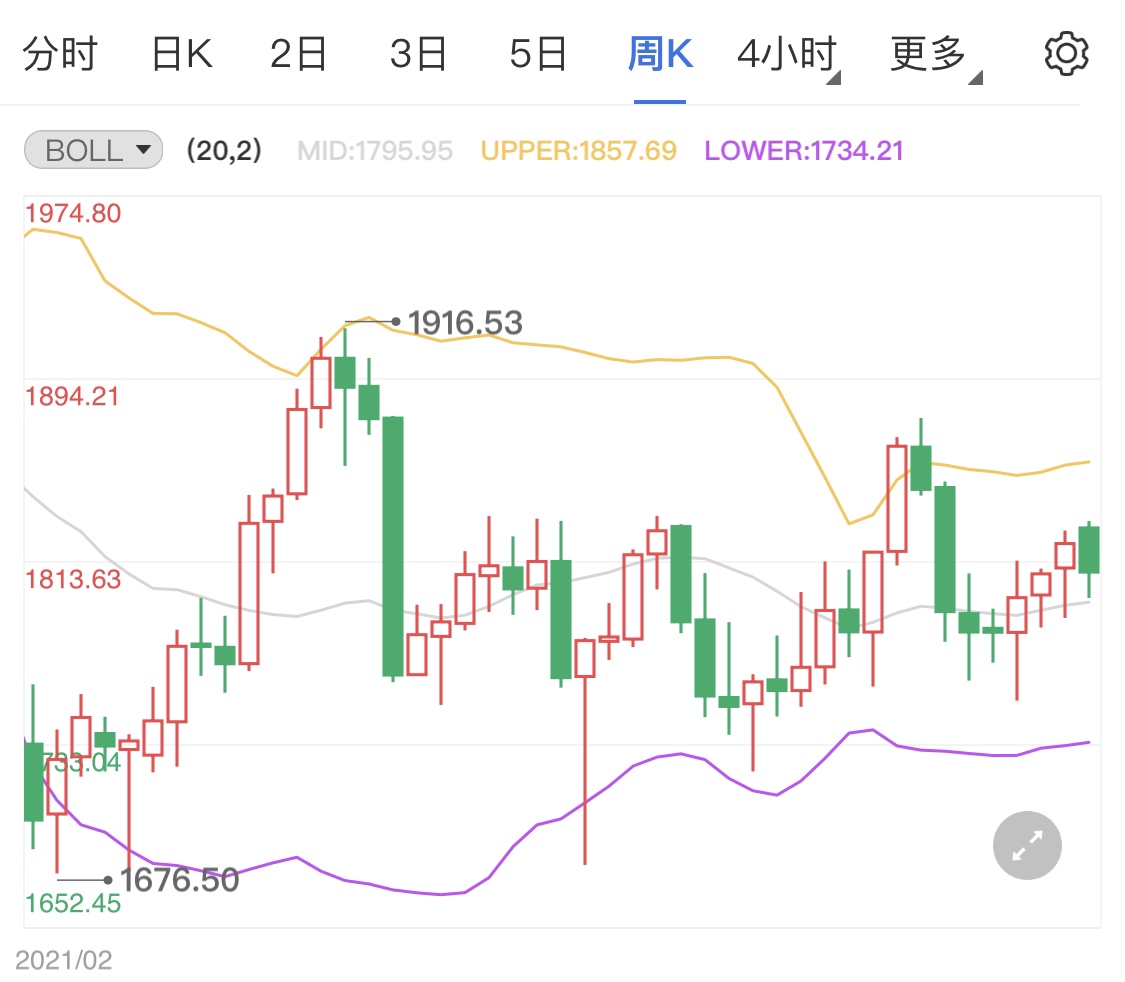Image resolution: width=1125 pixels, height=982 pixels.
Task: Click the 1894.21 axis price label
Action: [72, 396]
